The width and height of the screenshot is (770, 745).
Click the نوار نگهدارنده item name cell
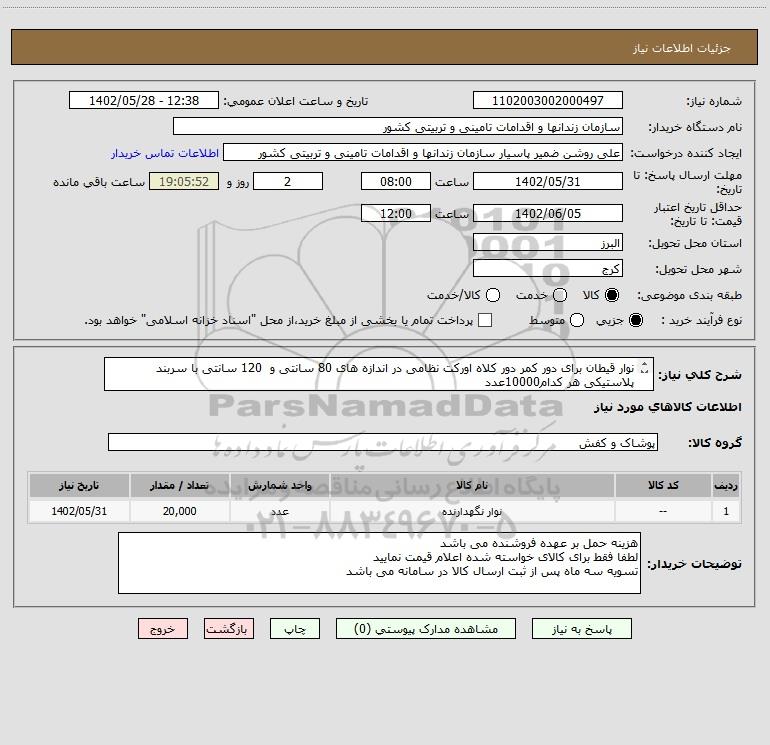472,511
